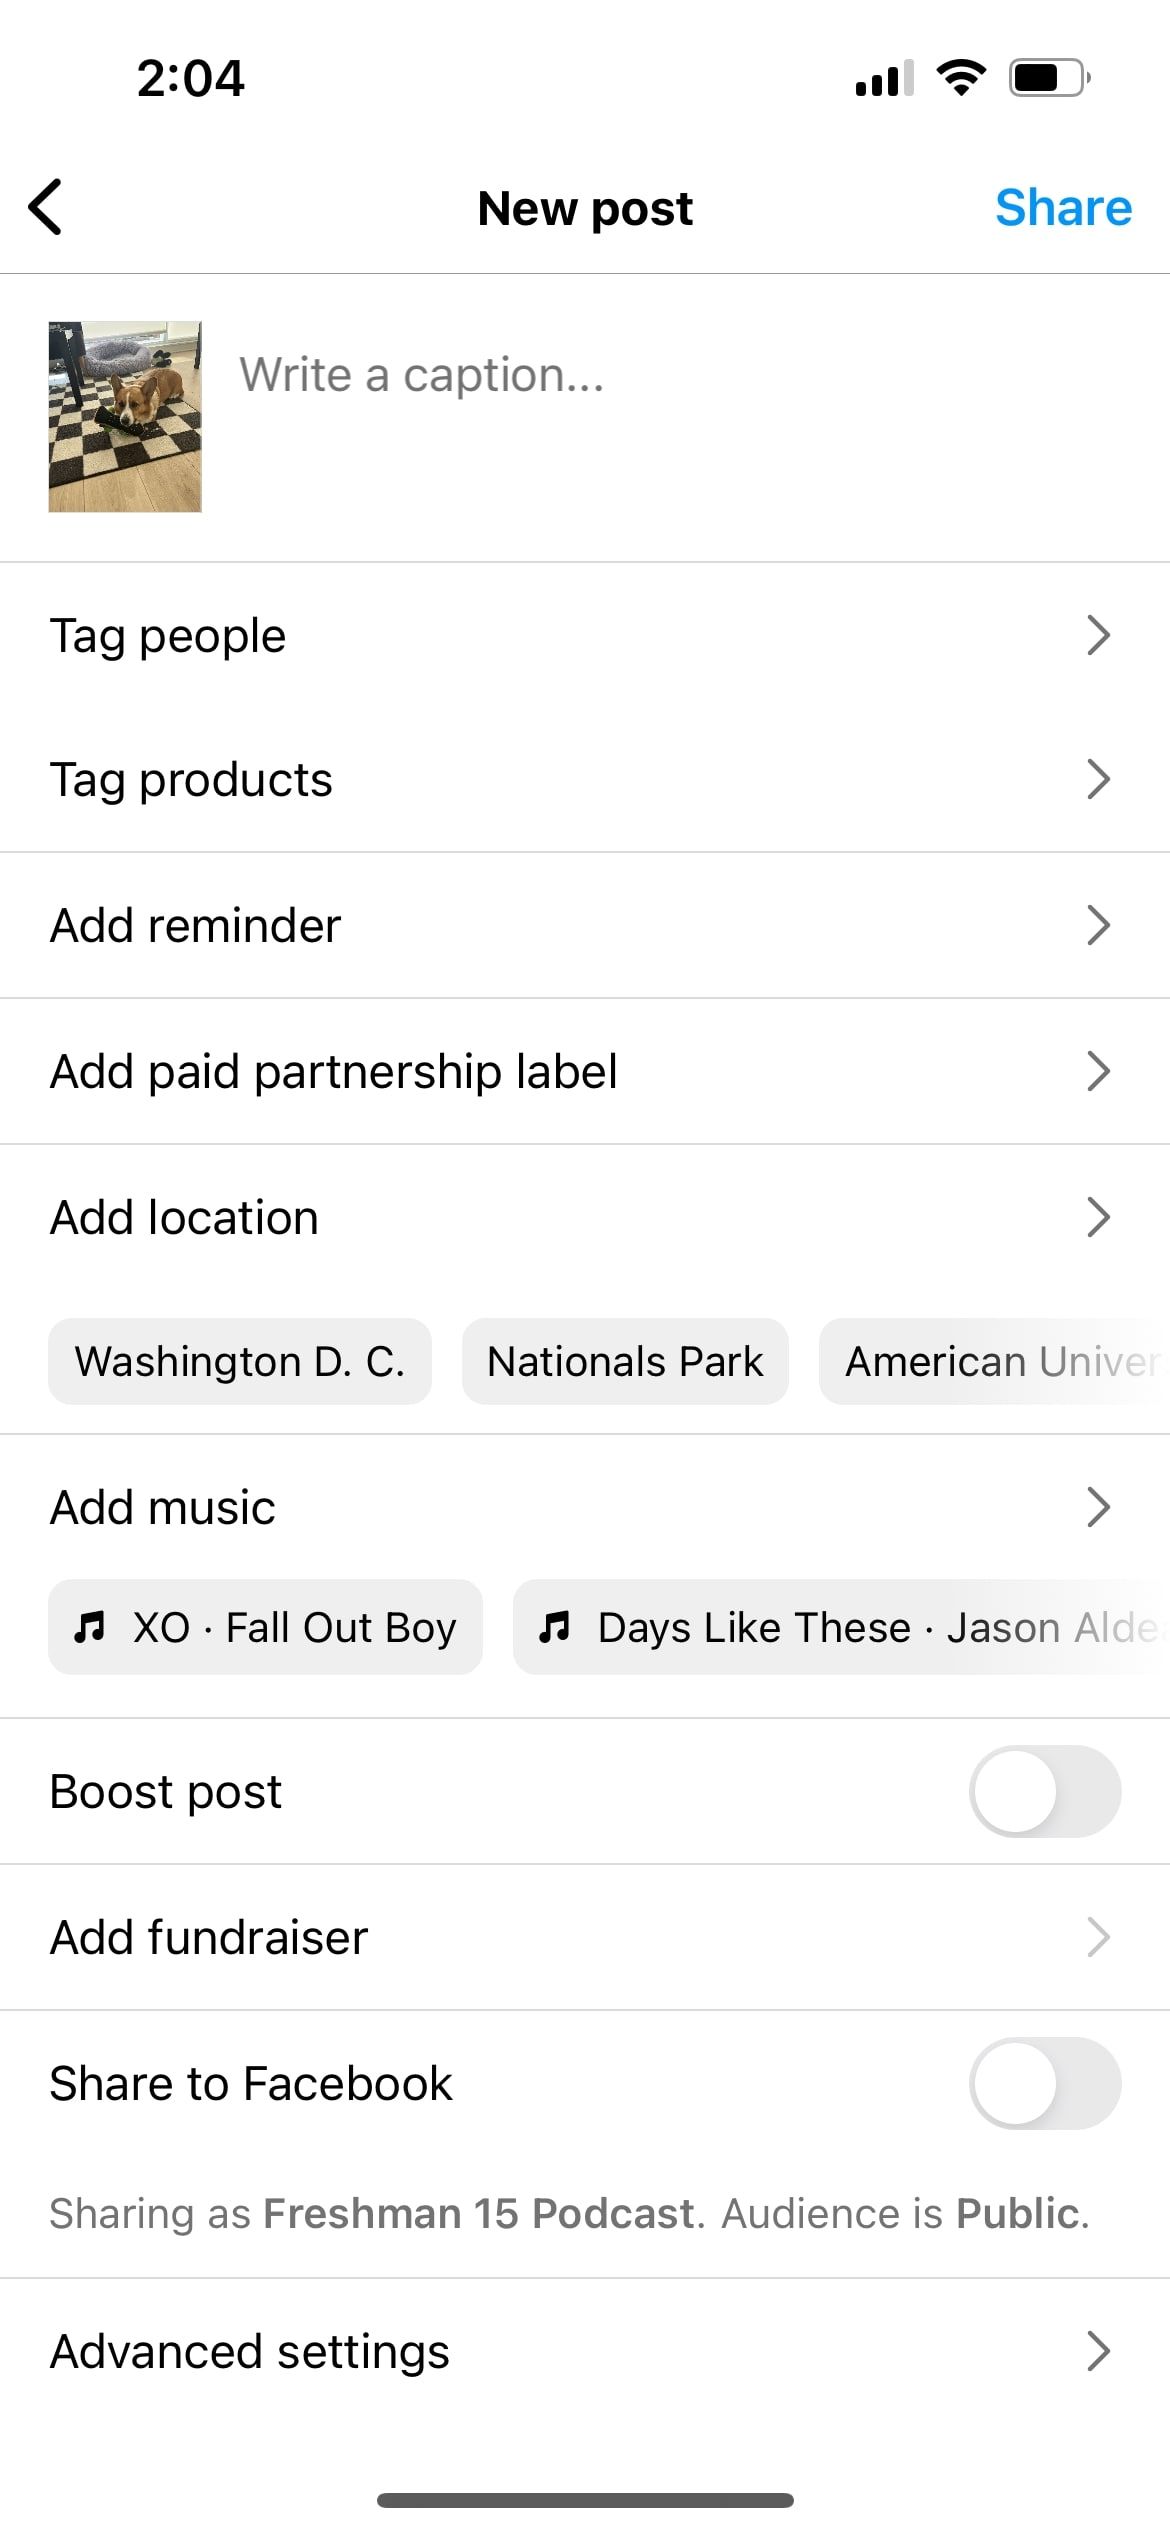
Task: Choose Nationals Park location chip
Action: coord(624,1361)
